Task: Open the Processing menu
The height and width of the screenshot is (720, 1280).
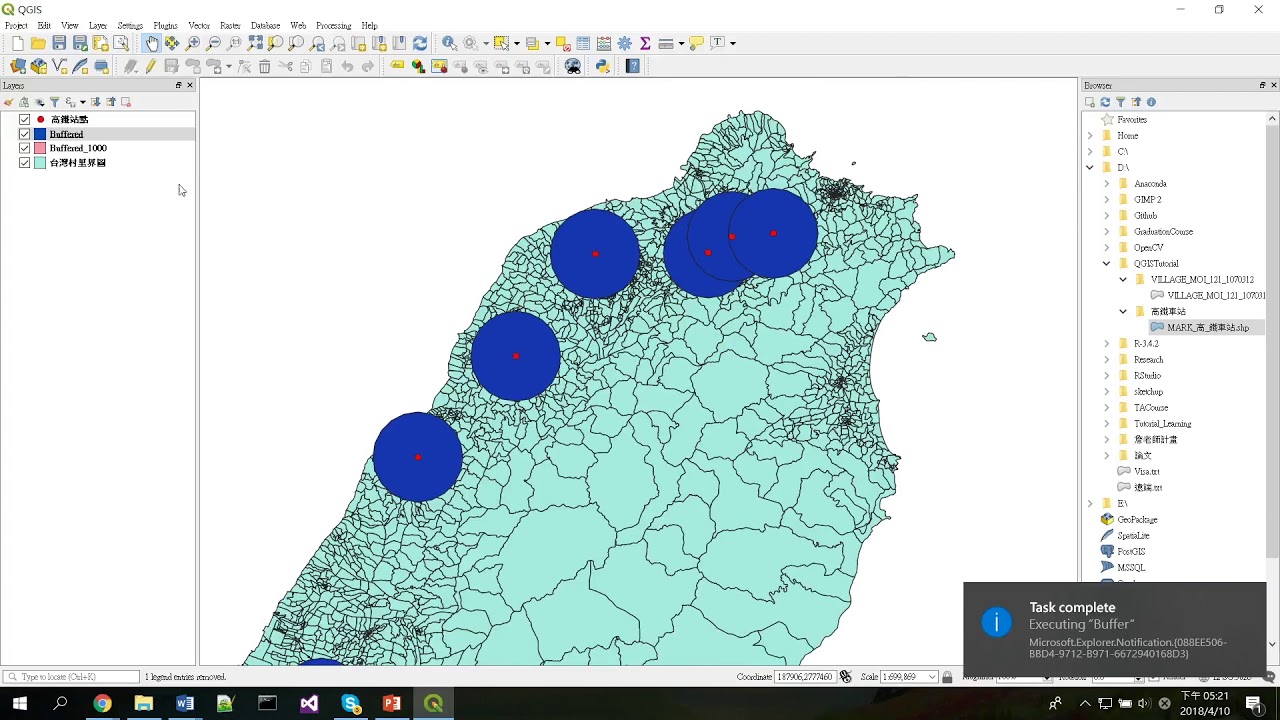Action: click(x=333, y=25)
